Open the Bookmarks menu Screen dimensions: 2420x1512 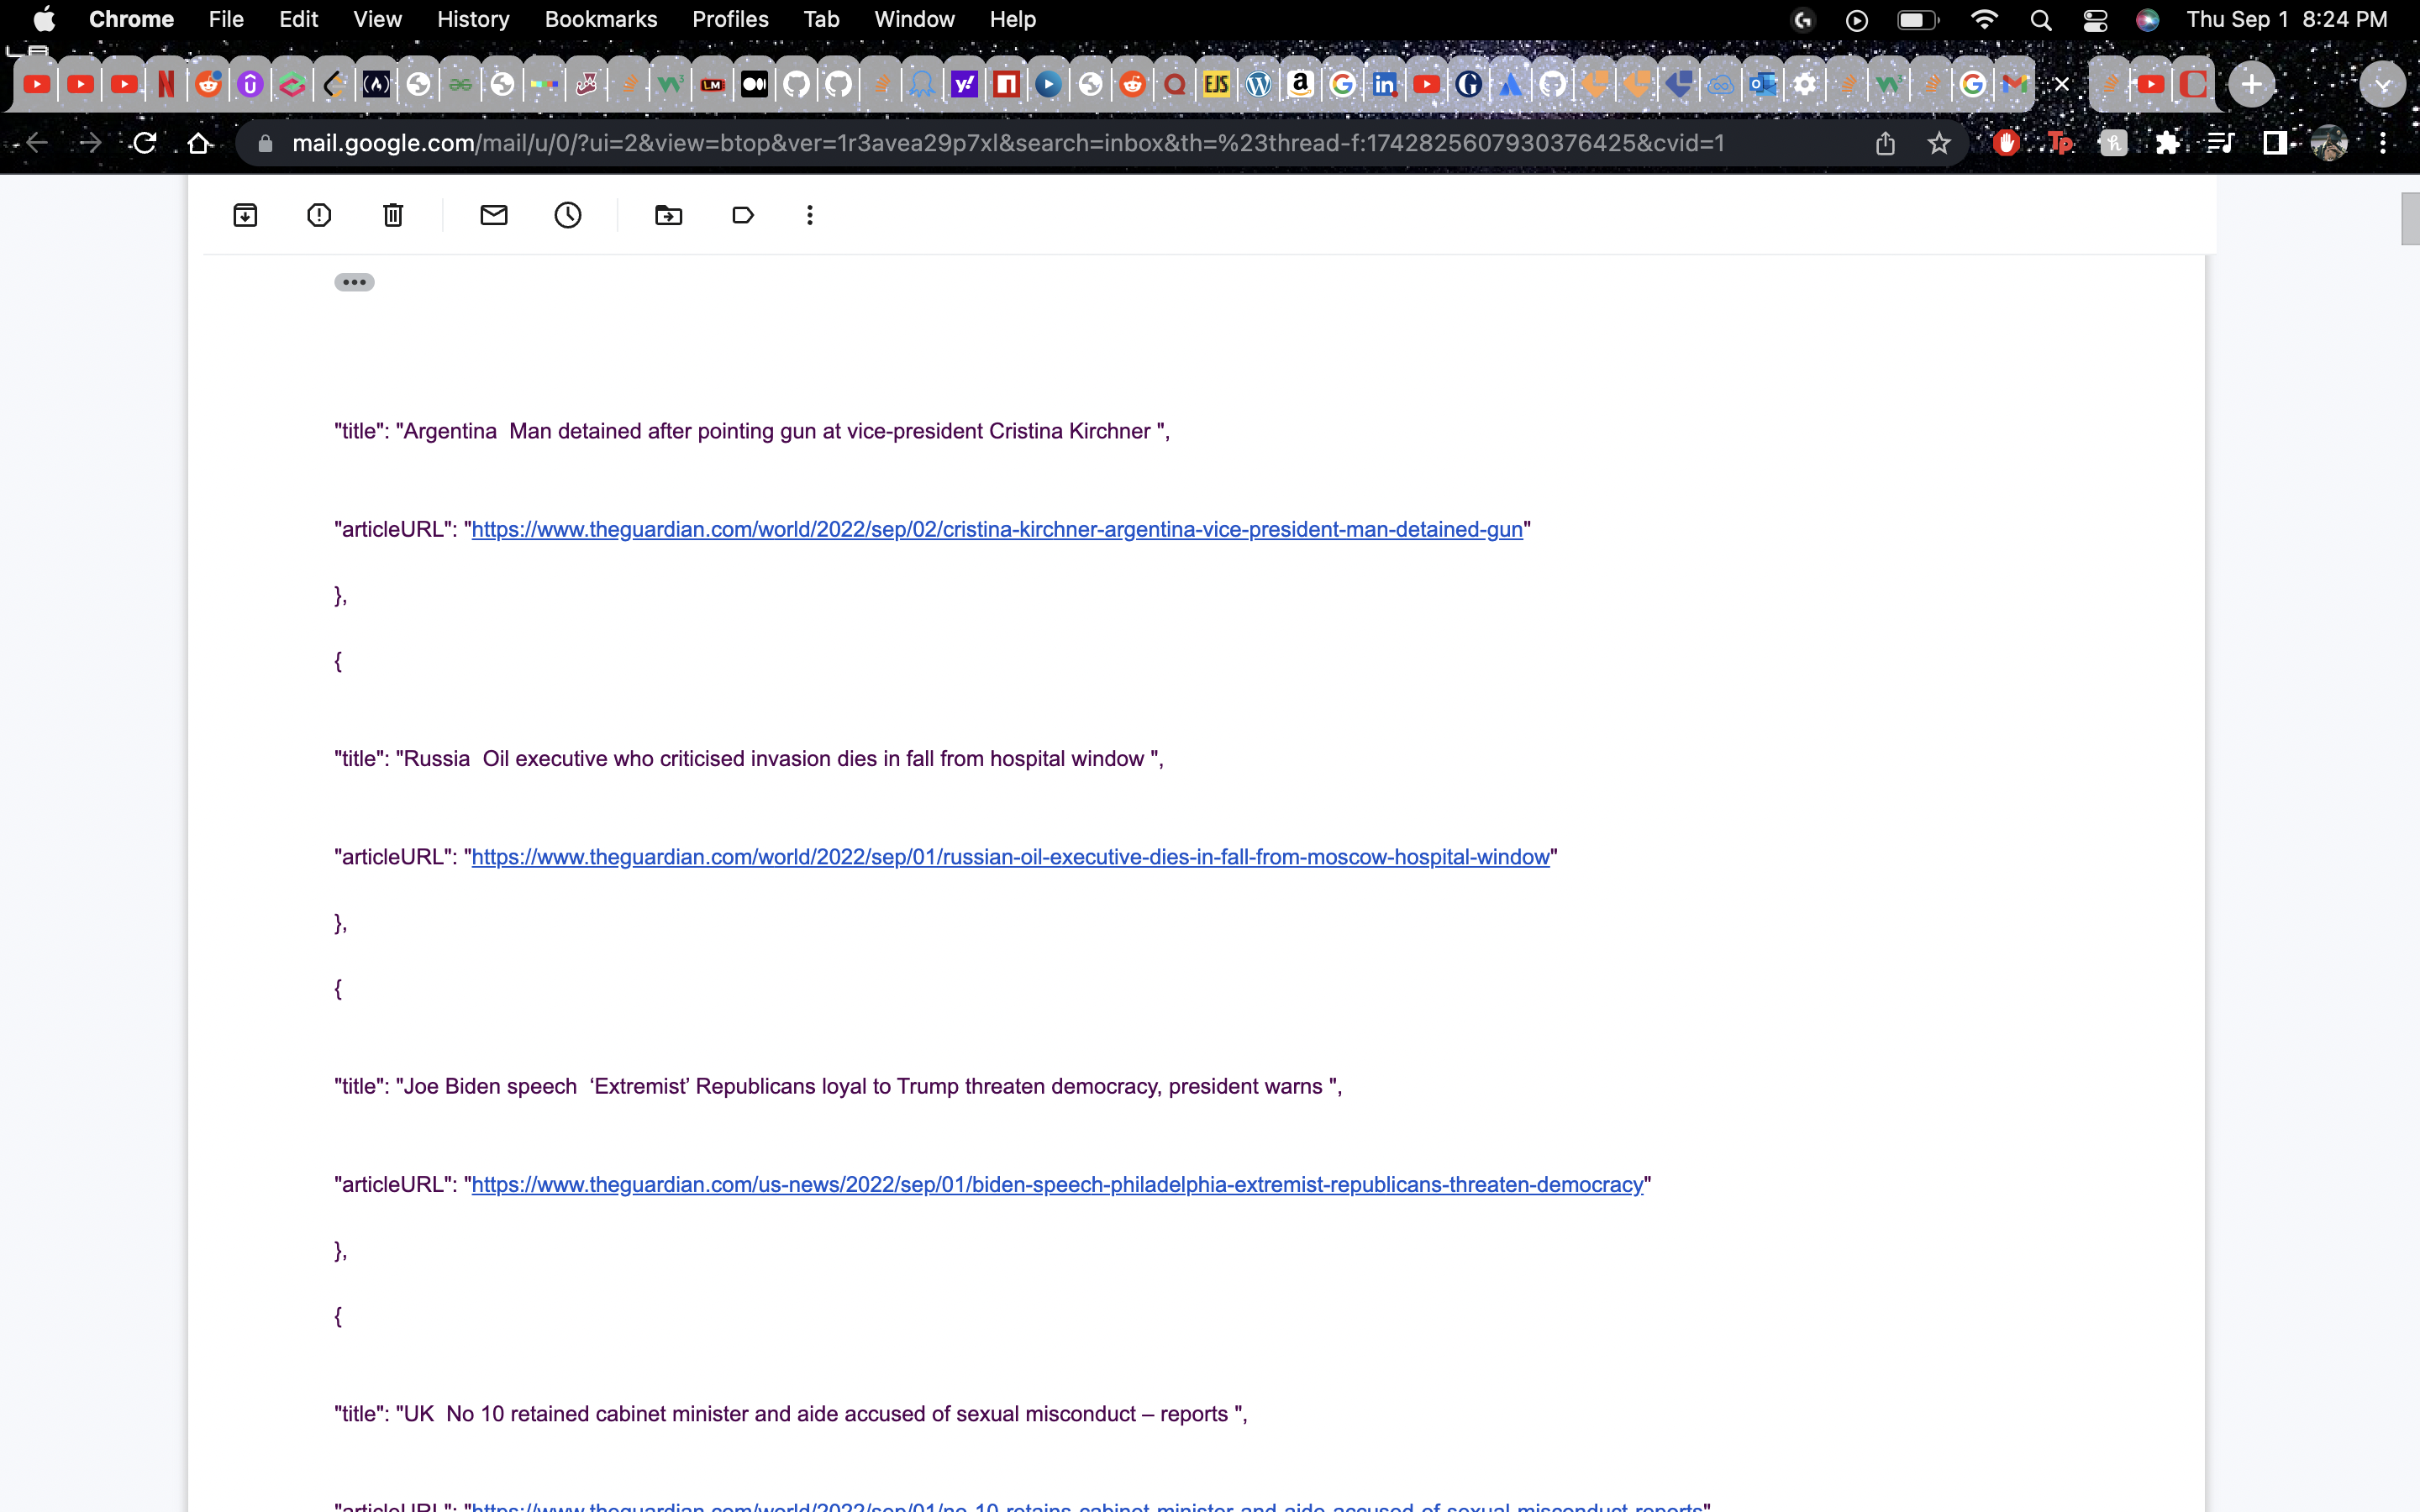tap(600, 20)
